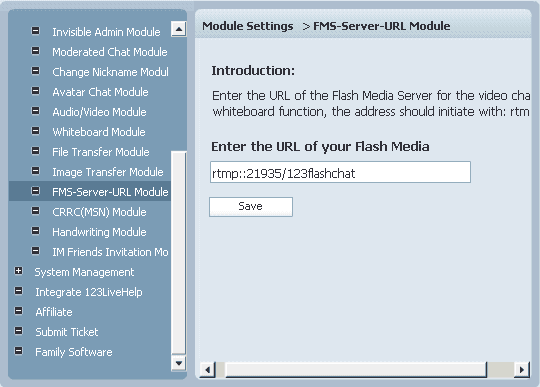Select the Whiteboard Module entry
Screen dimensions: 540x387
click(99, 132)
